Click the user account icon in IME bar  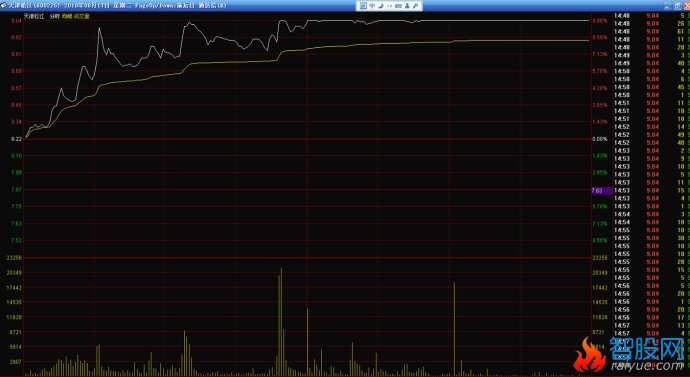pos(407,6)
